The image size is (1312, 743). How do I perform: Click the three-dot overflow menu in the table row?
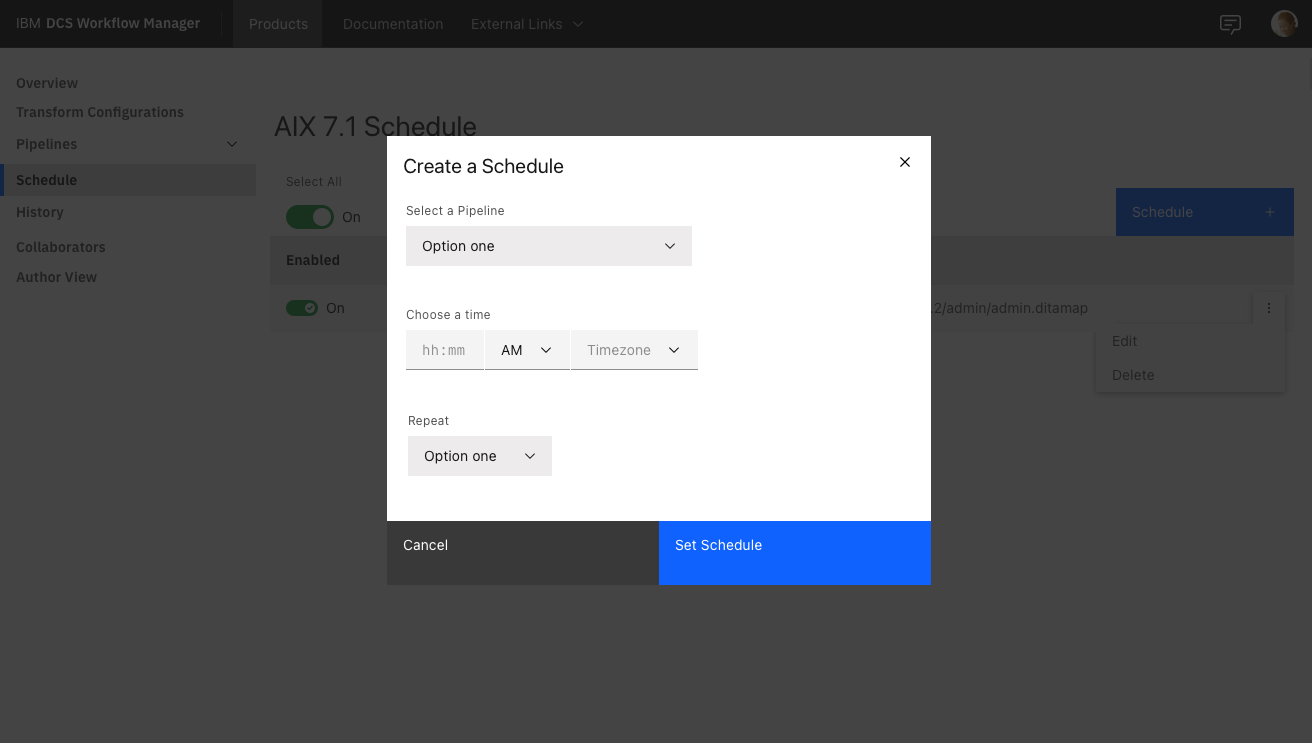click(x=1269, y=308)
